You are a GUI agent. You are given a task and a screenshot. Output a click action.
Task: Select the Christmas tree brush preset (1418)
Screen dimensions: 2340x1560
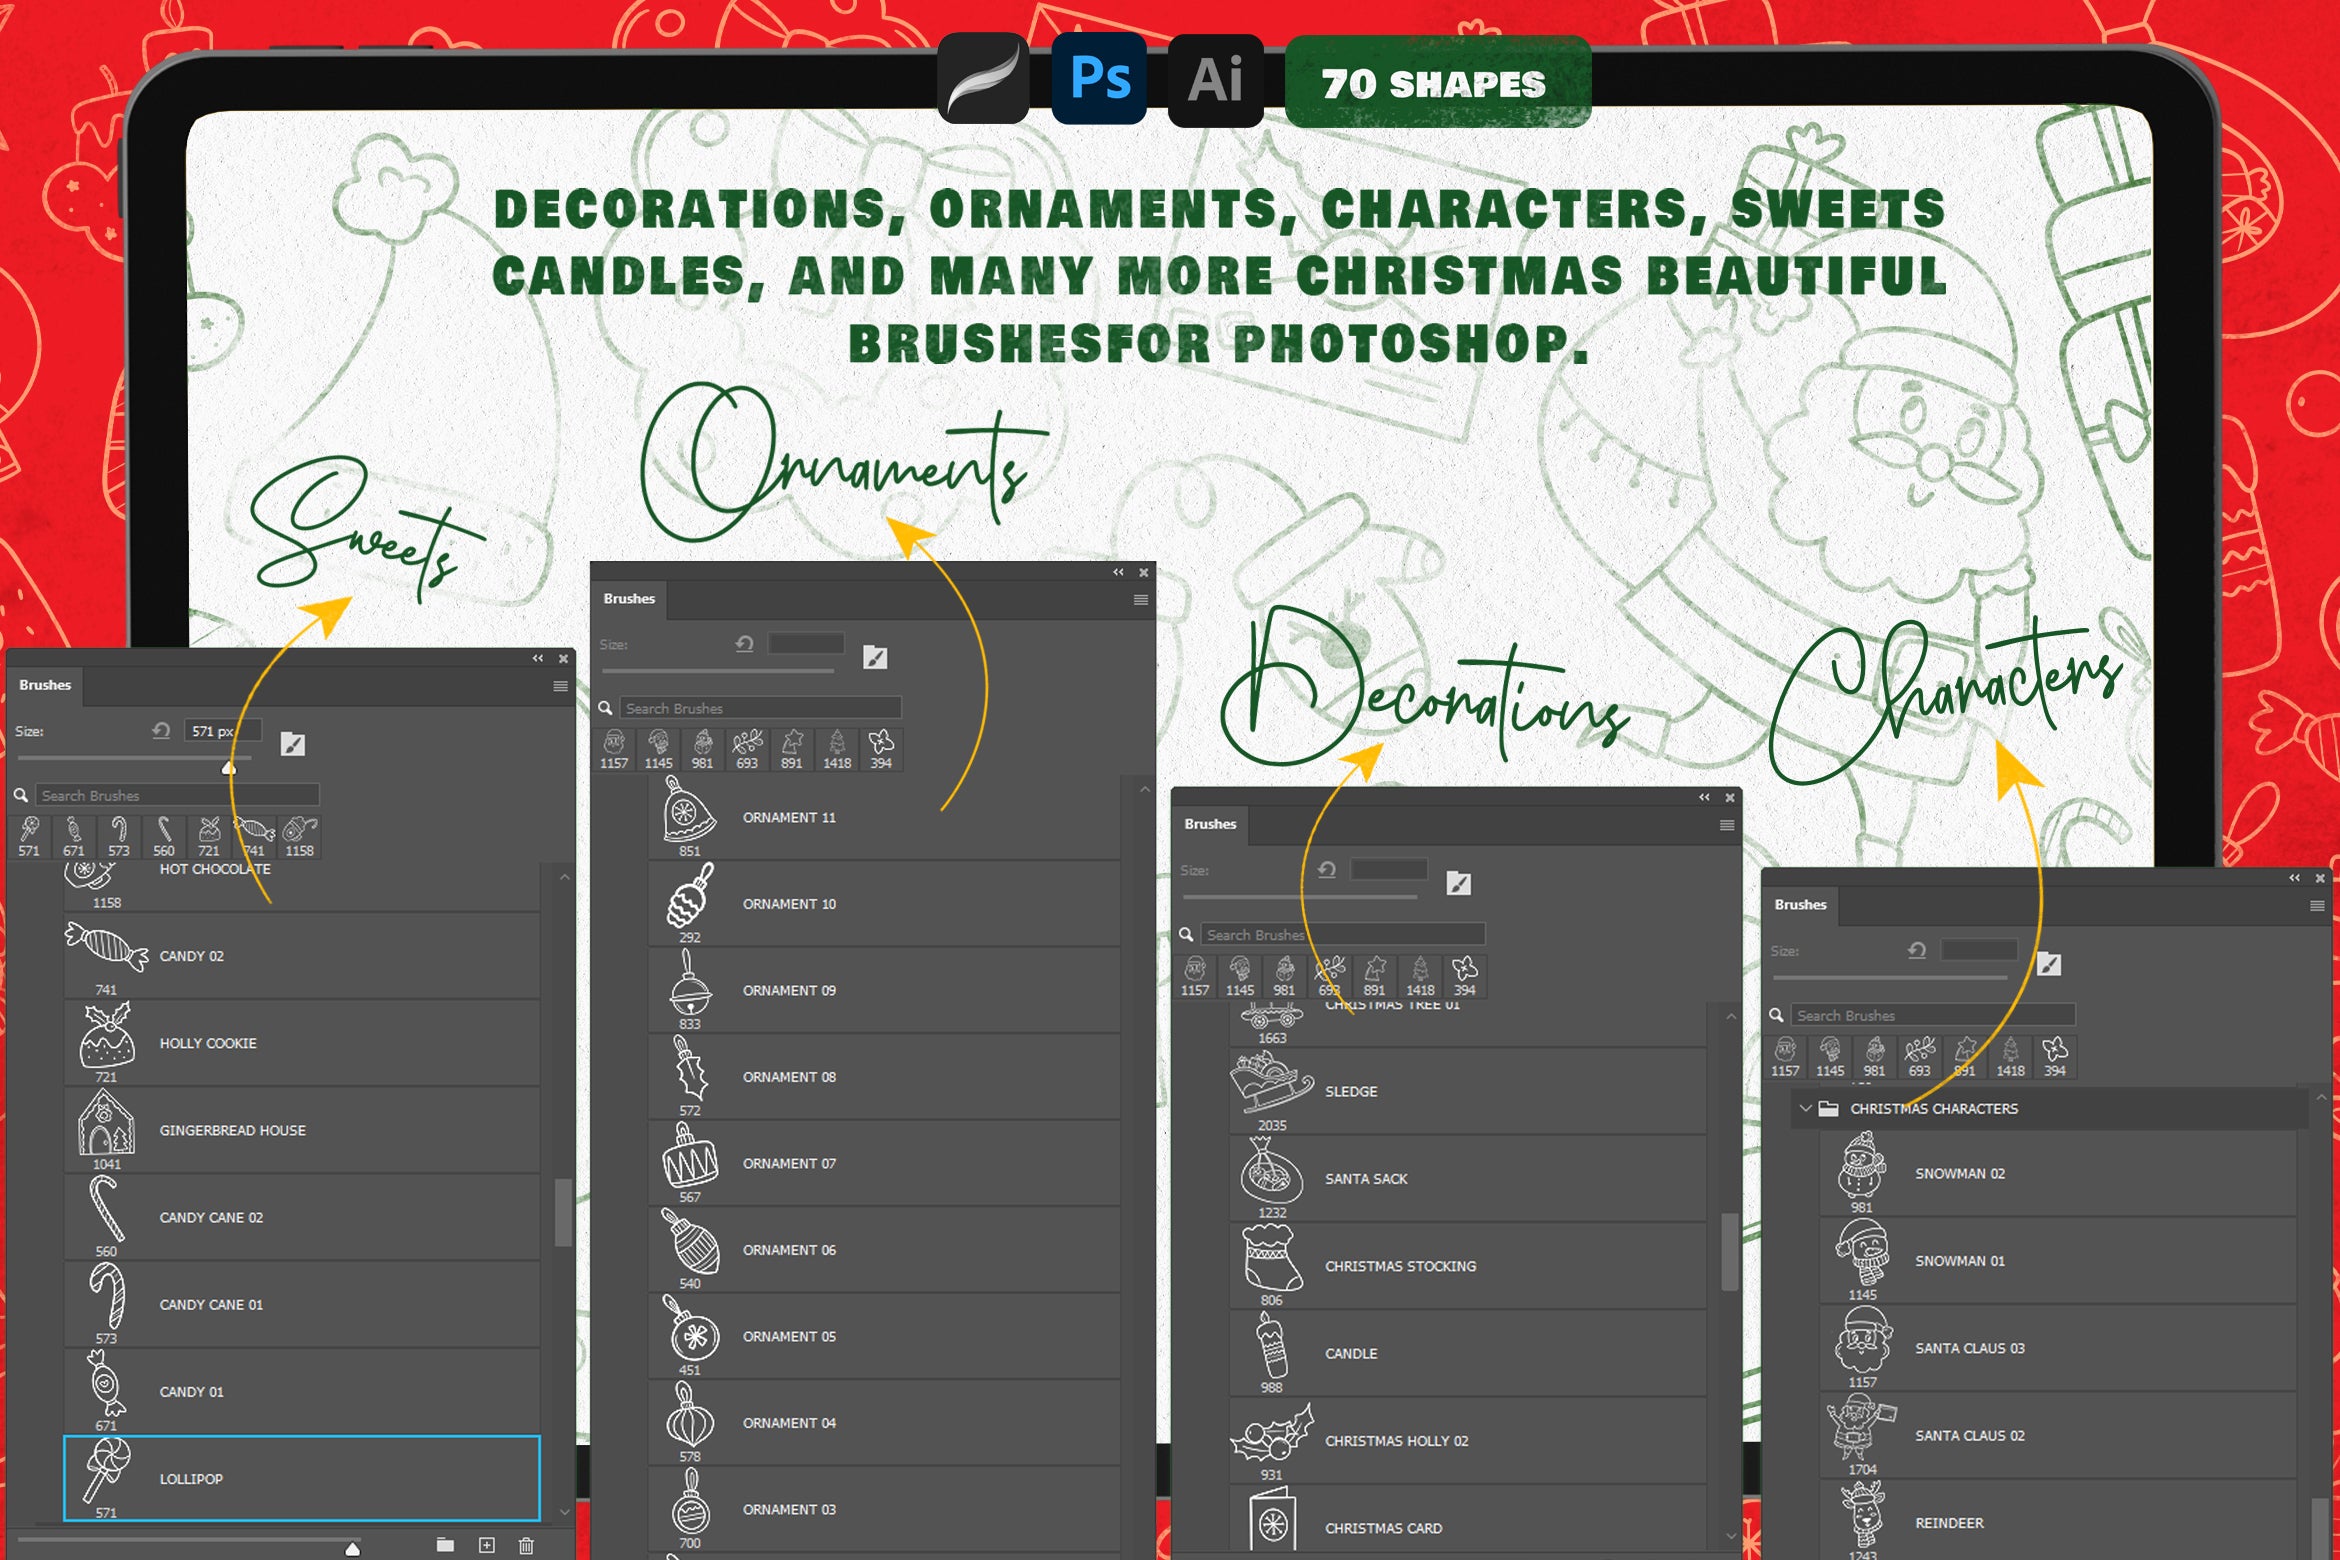838,743
